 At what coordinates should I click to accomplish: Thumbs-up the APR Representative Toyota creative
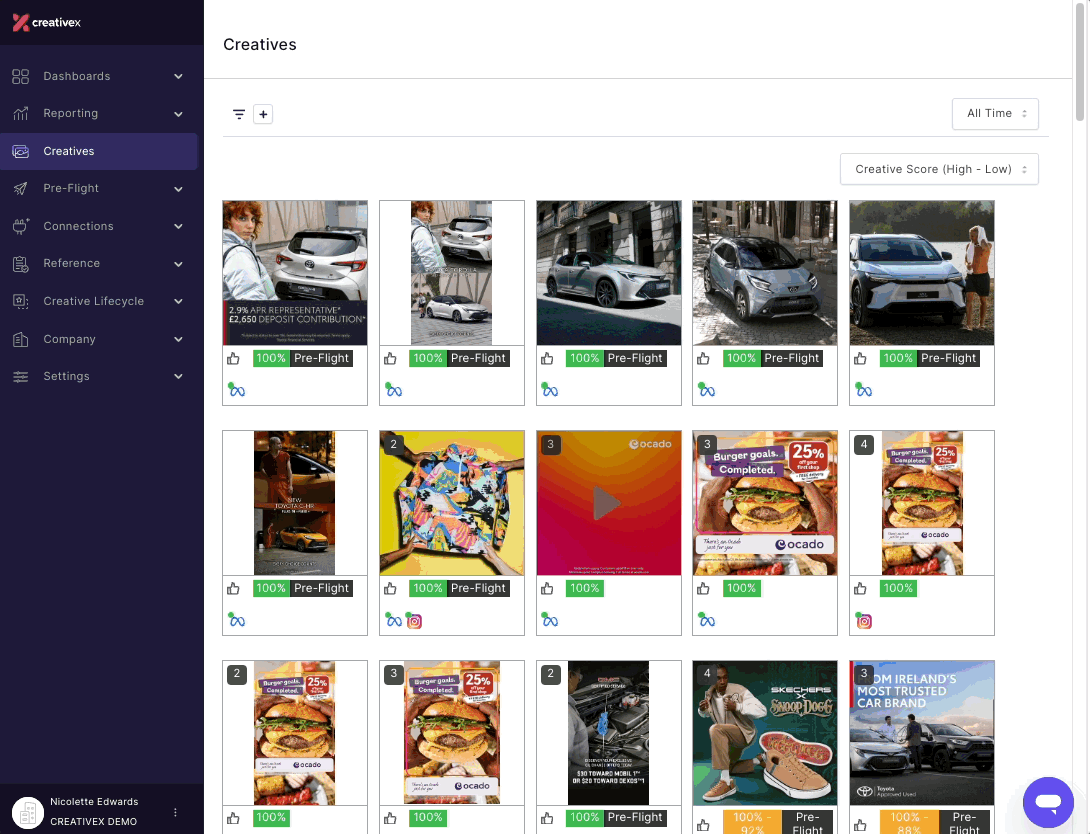(233, 359)
